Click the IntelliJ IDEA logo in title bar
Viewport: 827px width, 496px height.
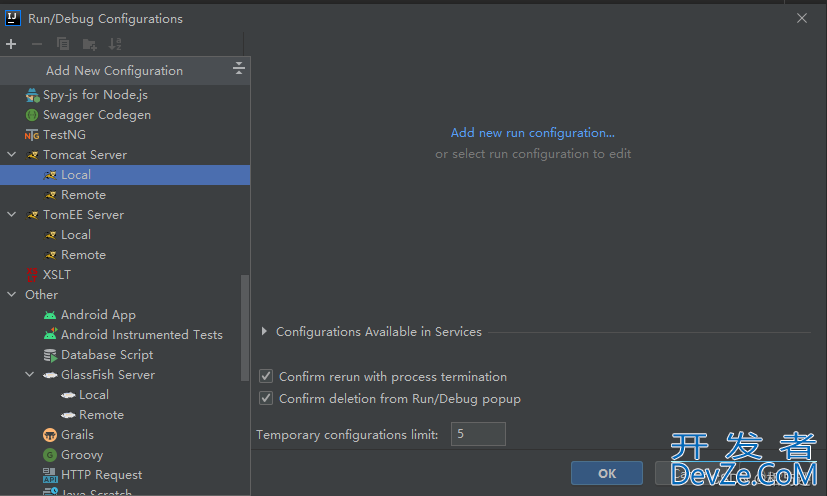click(13, 18)
